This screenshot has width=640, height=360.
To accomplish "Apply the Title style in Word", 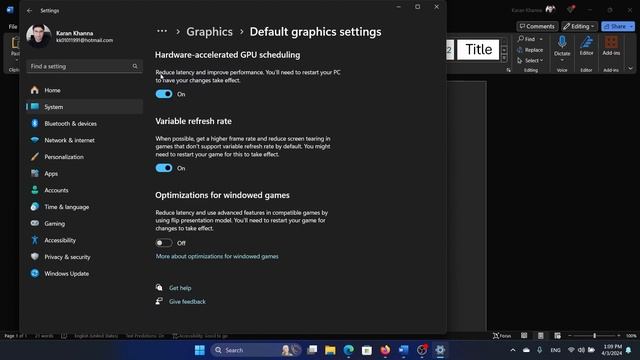I will pos(478,50).
